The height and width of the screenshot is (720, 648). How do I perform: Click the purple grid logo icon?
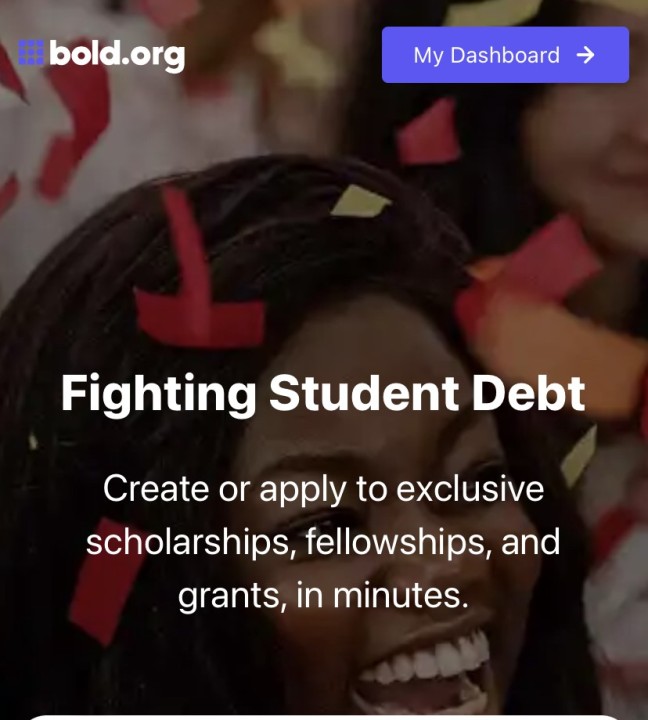click(x=31, y=52)
